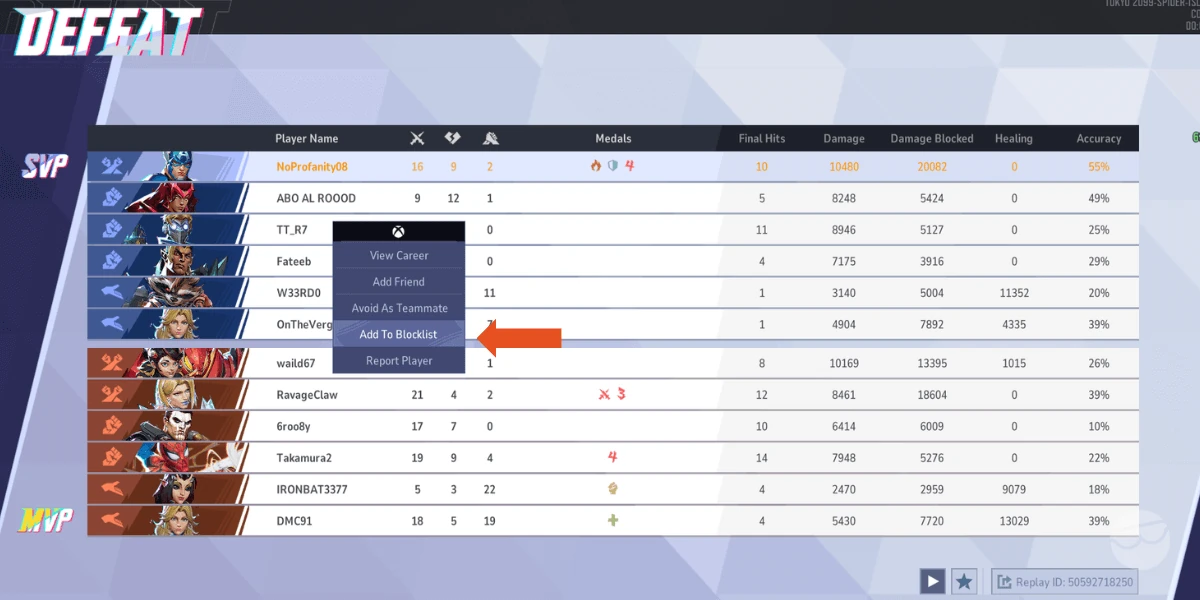Click the strategist role icon for DMC91
Screen dimensions: 1200x600
(112, 521)
